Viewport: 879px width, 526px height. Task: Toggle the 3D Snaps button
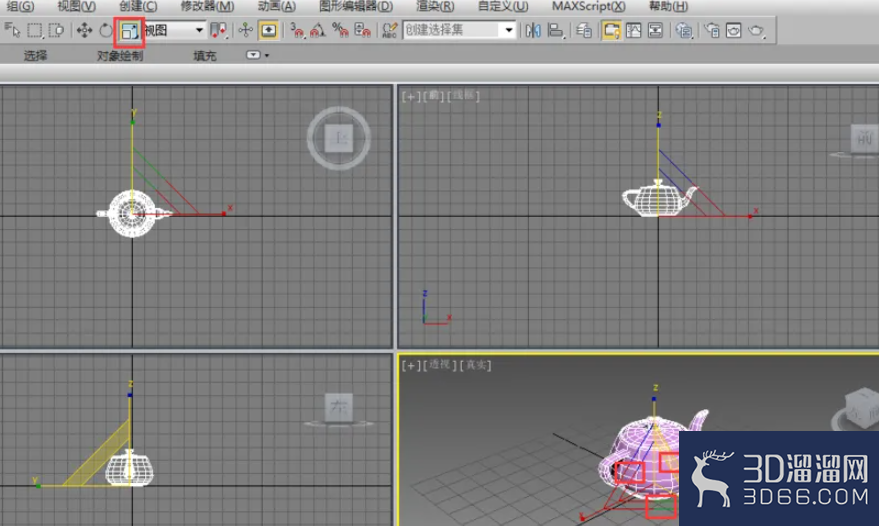(x=297, y=30)
